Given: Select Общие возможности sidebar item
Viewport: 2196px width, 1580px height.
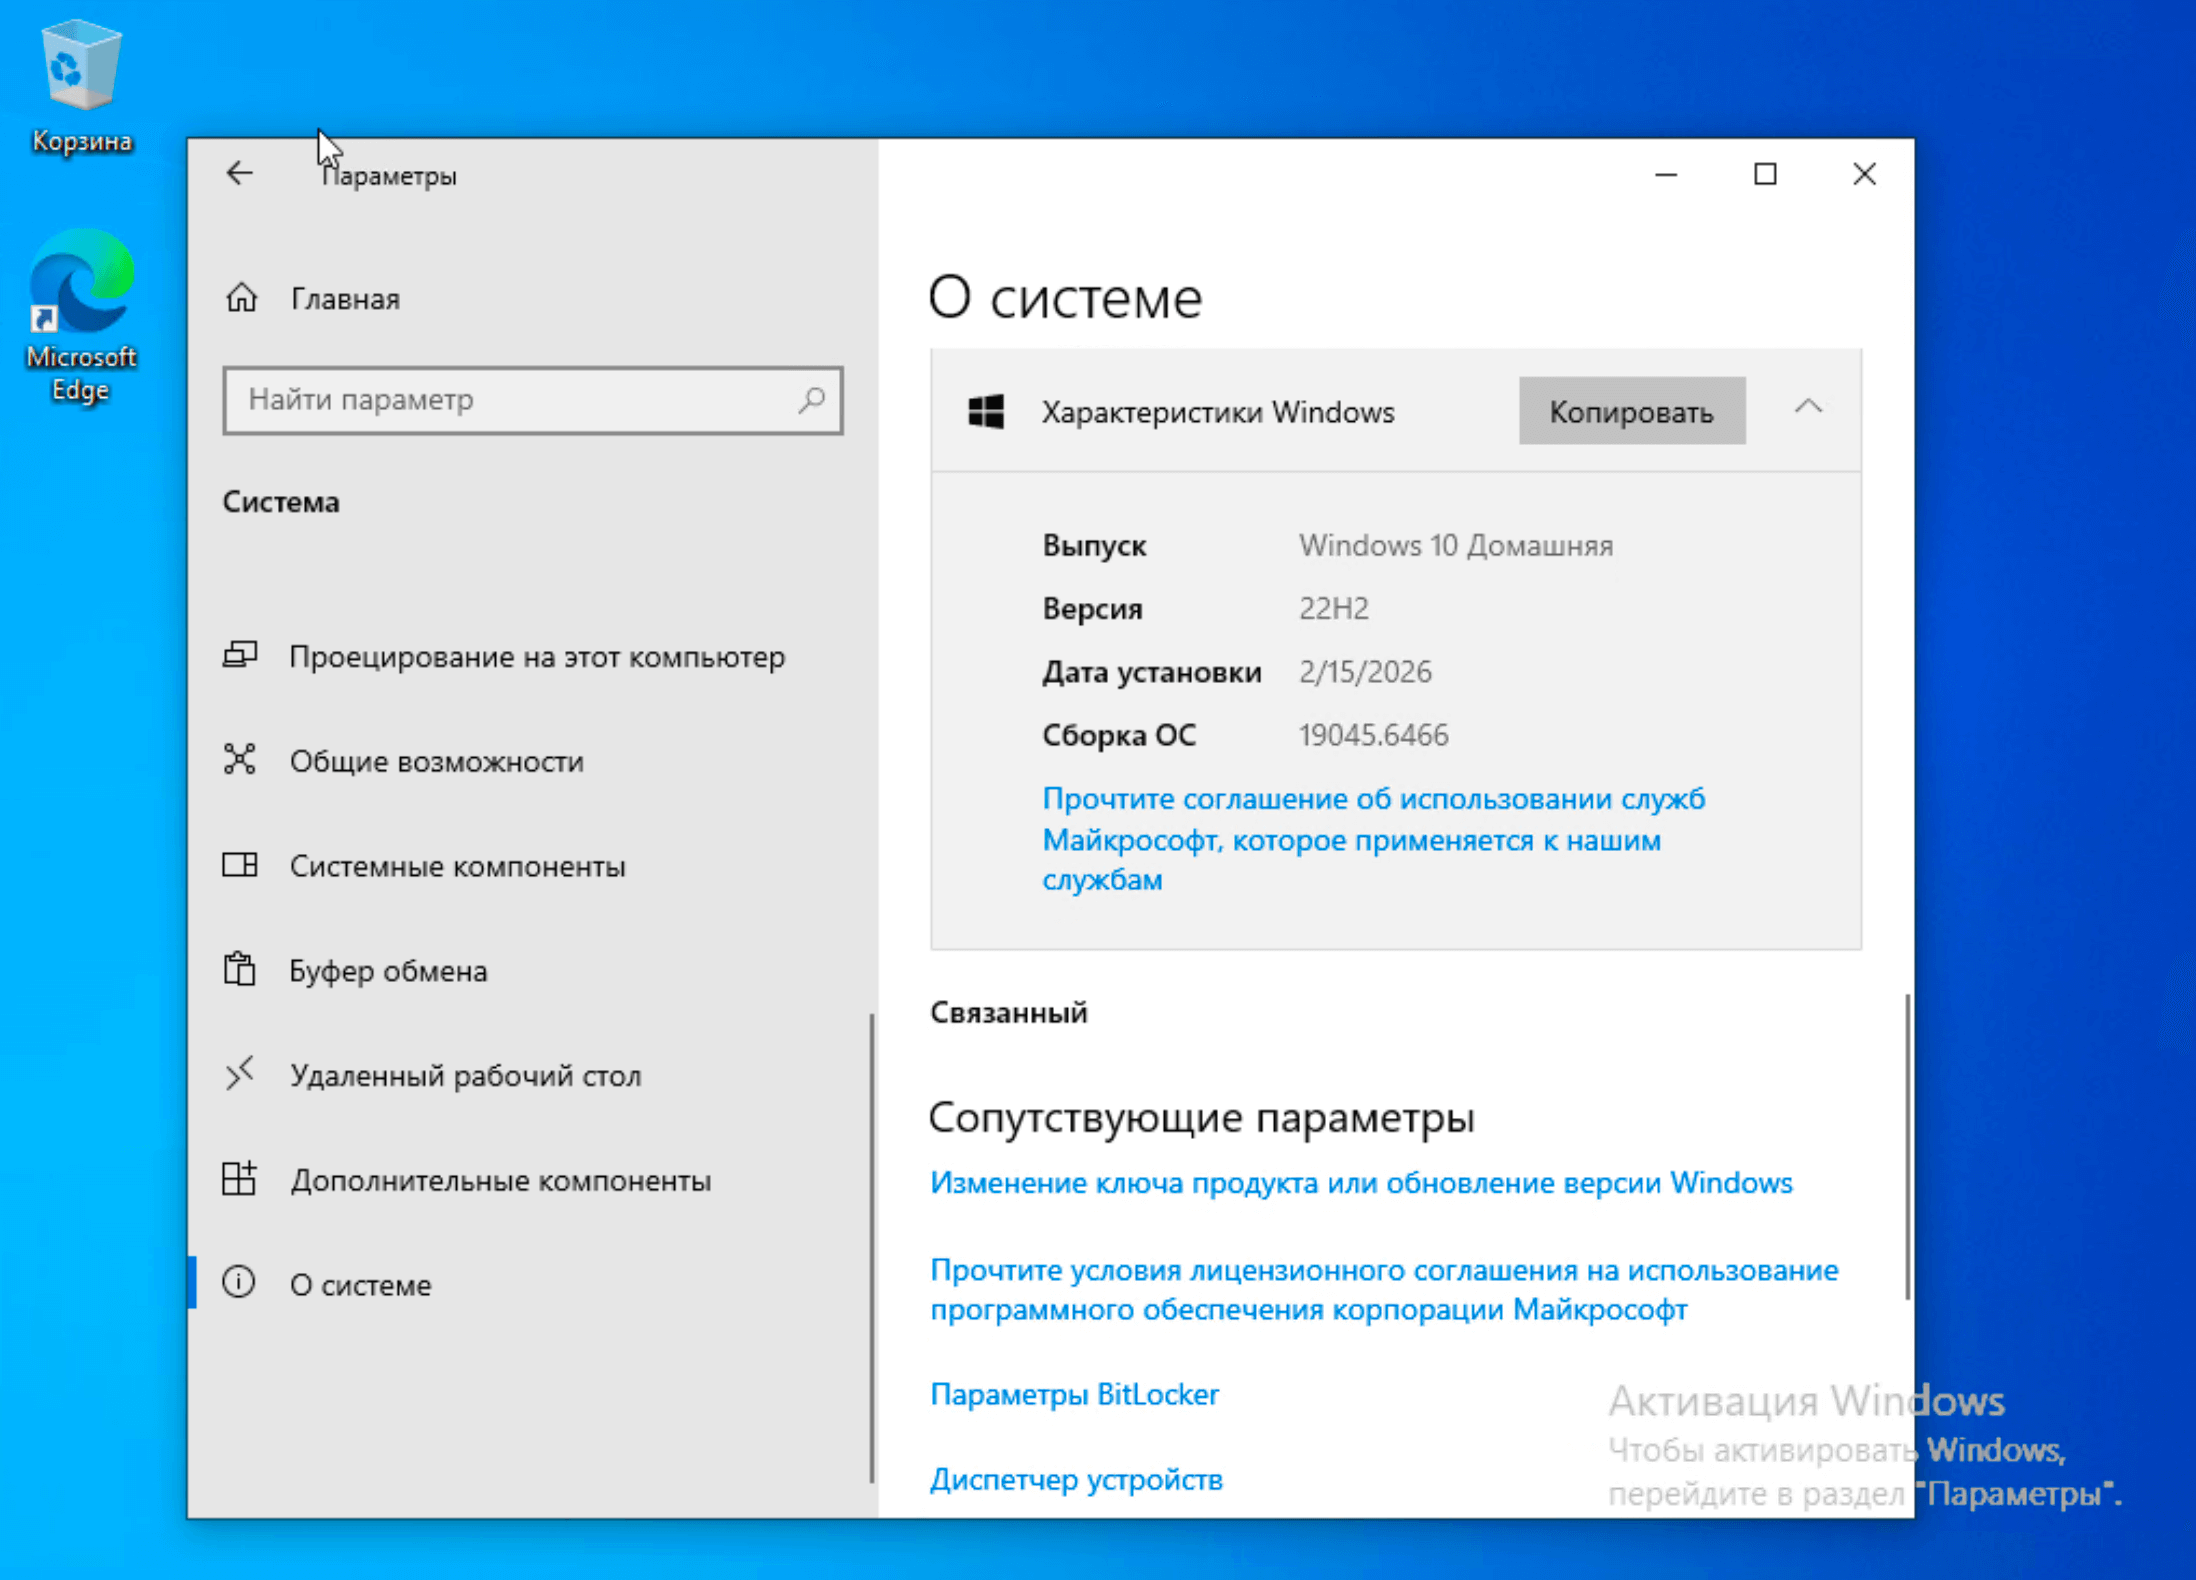Looking at the screenshot, I should click(x=436, y=762).
